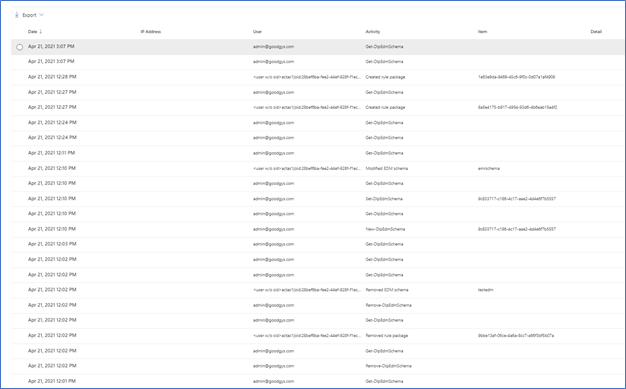
Task: Click the item ID starting with 1e63e9da
Action: 516,77
